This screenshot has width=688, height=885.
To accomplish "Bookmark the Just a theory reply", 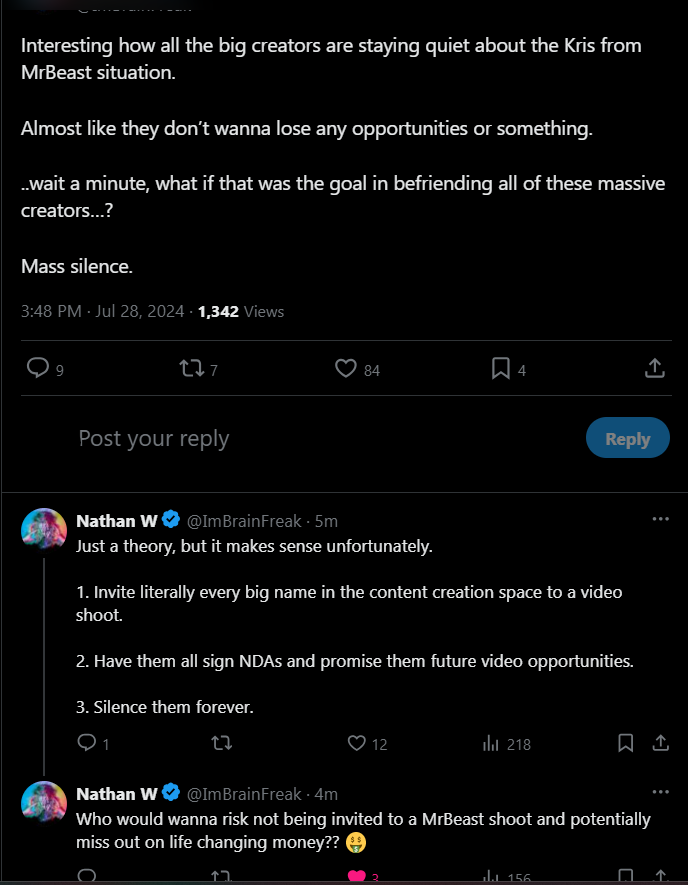I will point(625,743).
